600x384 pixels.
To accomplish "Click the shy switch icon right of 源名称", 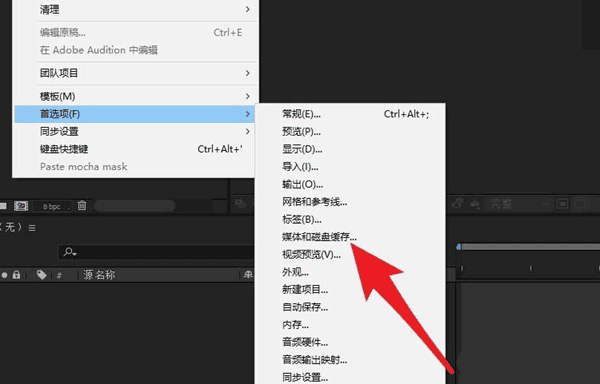I will point(249,275).
